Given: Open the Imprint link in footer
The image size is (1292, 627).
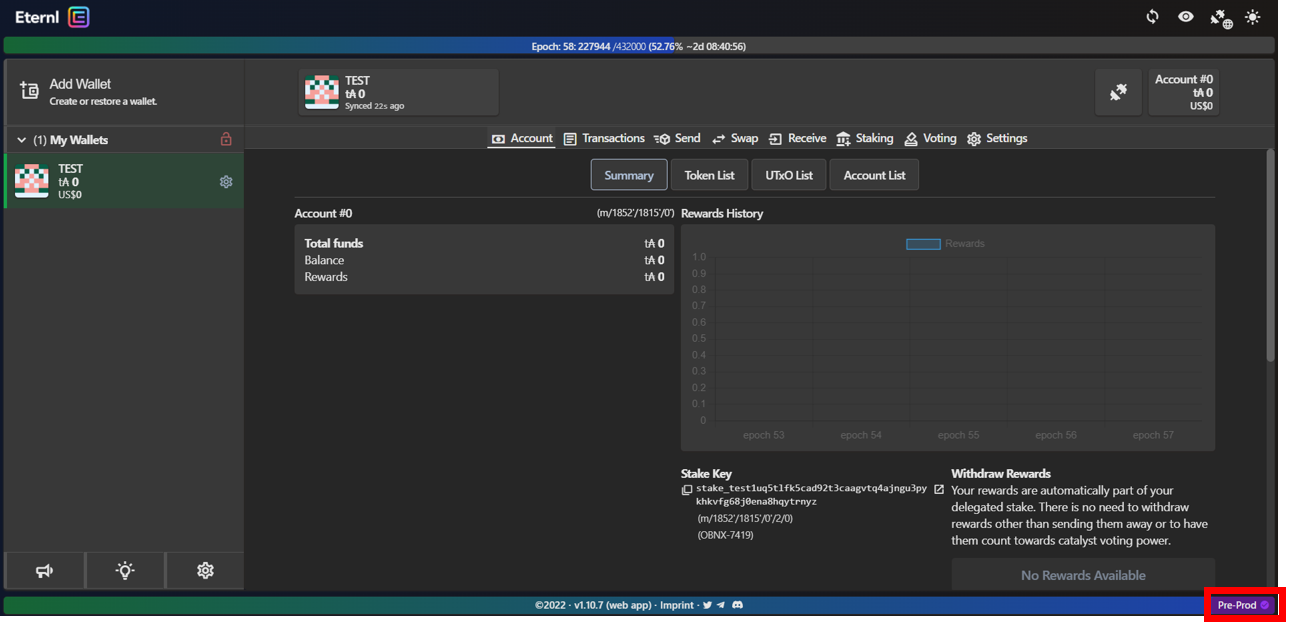Looking at the screenshot, I should pyautogui.click(x=676, y=605).
